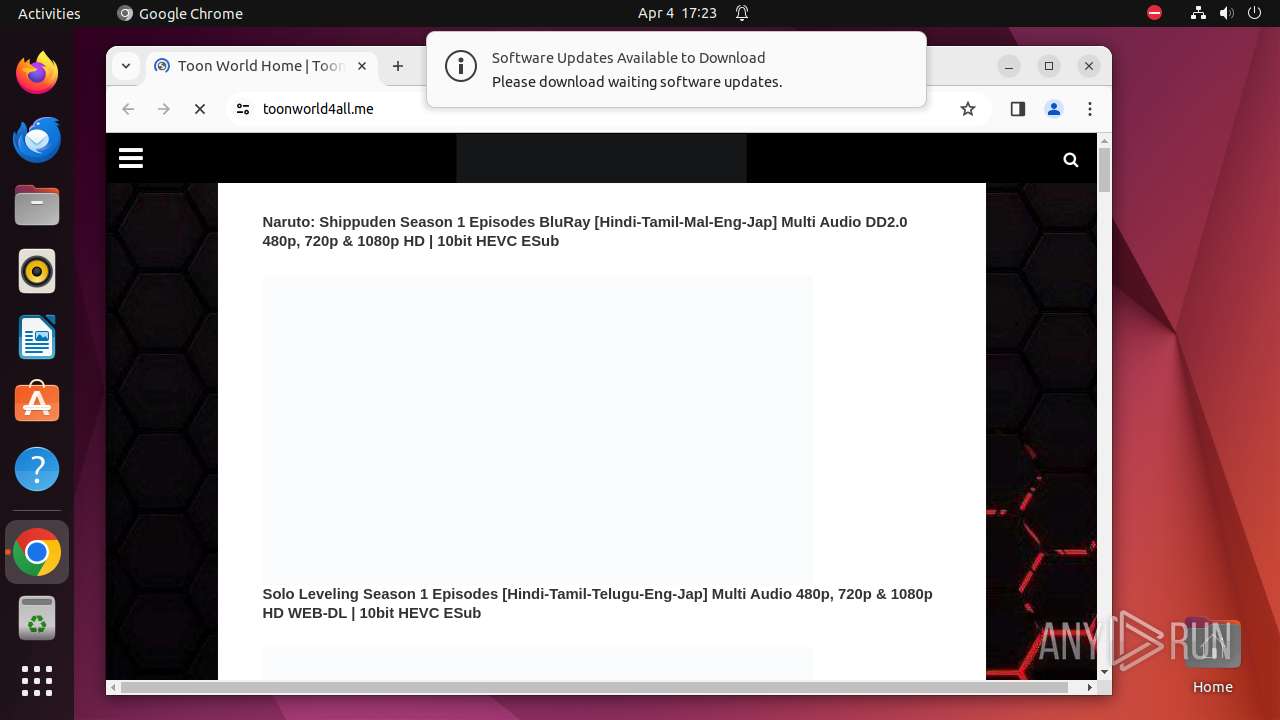Open Ubuntu Software from the dock
The image size is (1280, 720).
click(37, 403)
